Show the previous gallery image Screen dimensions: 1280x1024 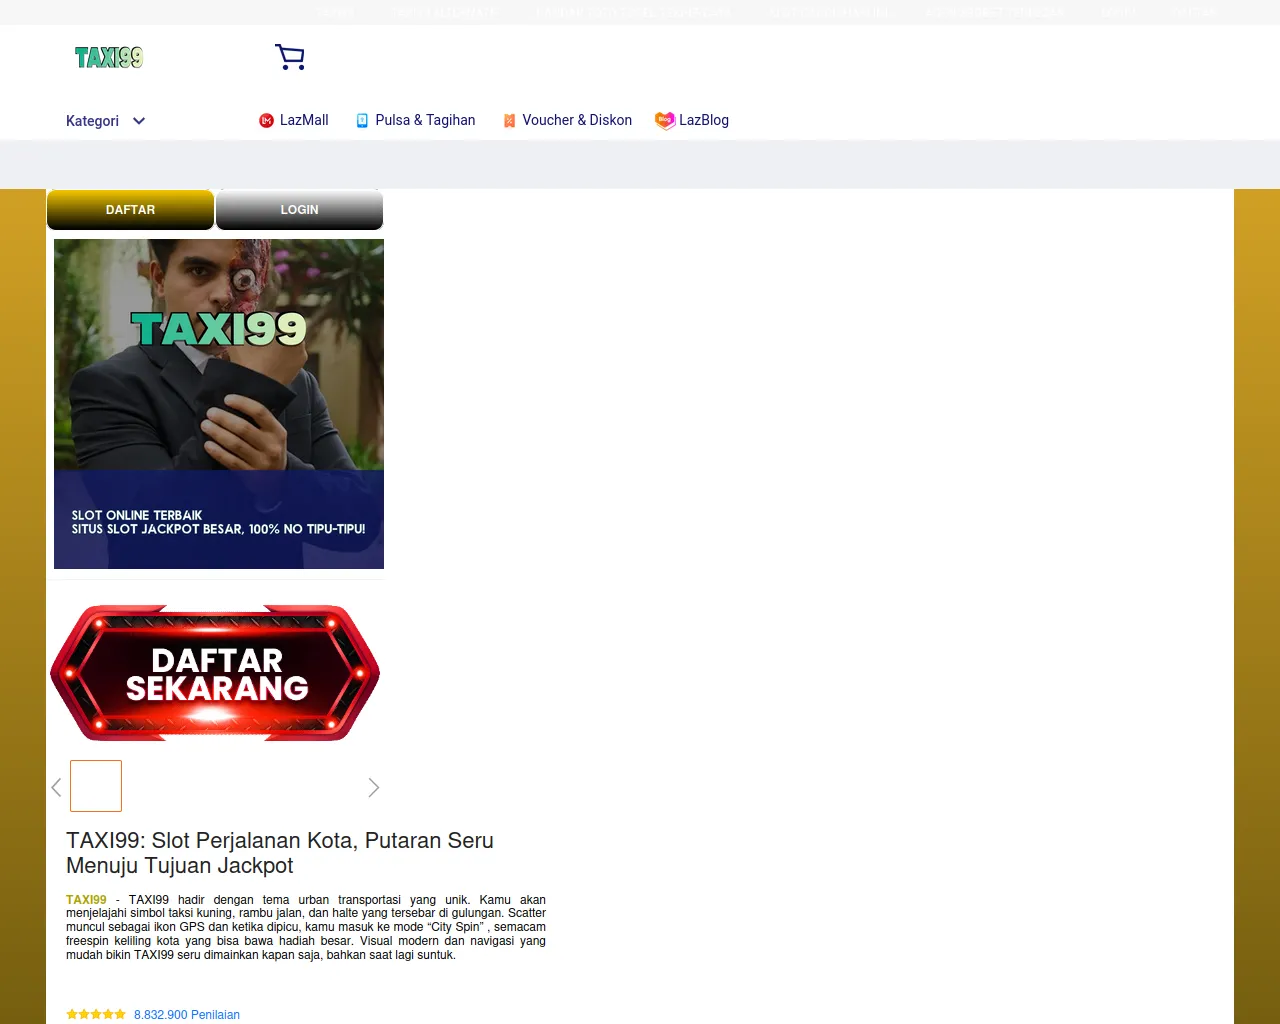tap(57, 788)
